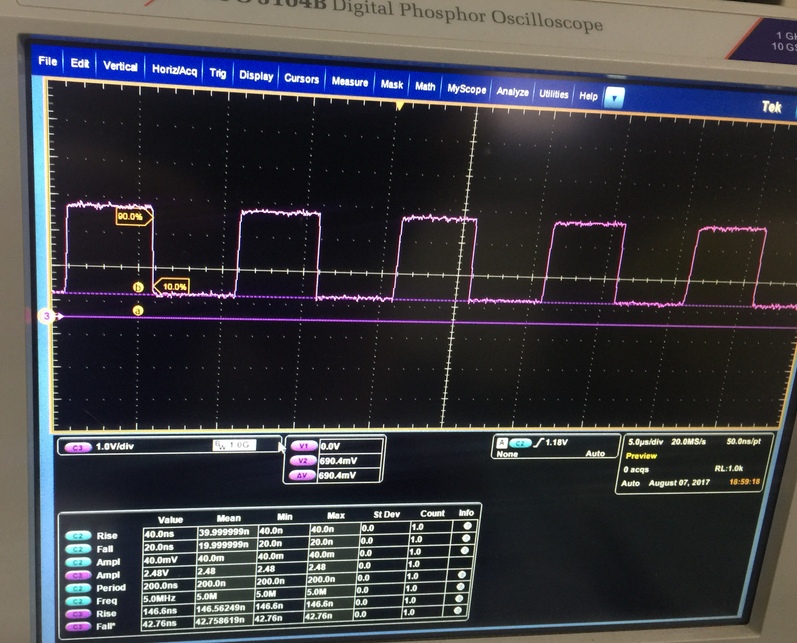Click the 146.6ns Rise value cell
Screen dimensions: 797x643
[168, 611]
